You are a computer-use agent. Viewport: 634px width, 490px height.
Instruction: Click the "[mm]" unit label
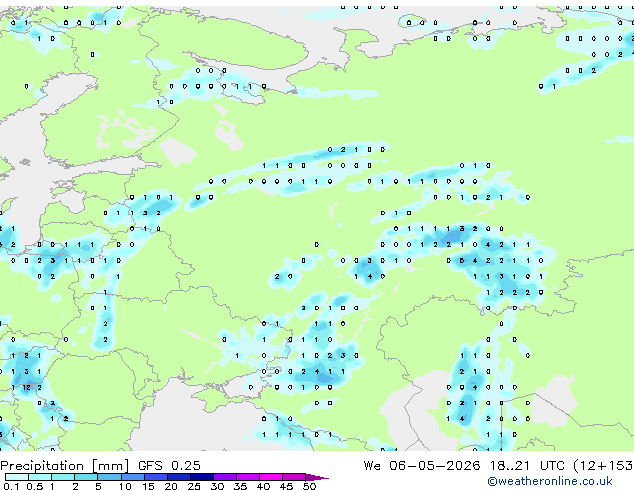[x=110, y=466]
